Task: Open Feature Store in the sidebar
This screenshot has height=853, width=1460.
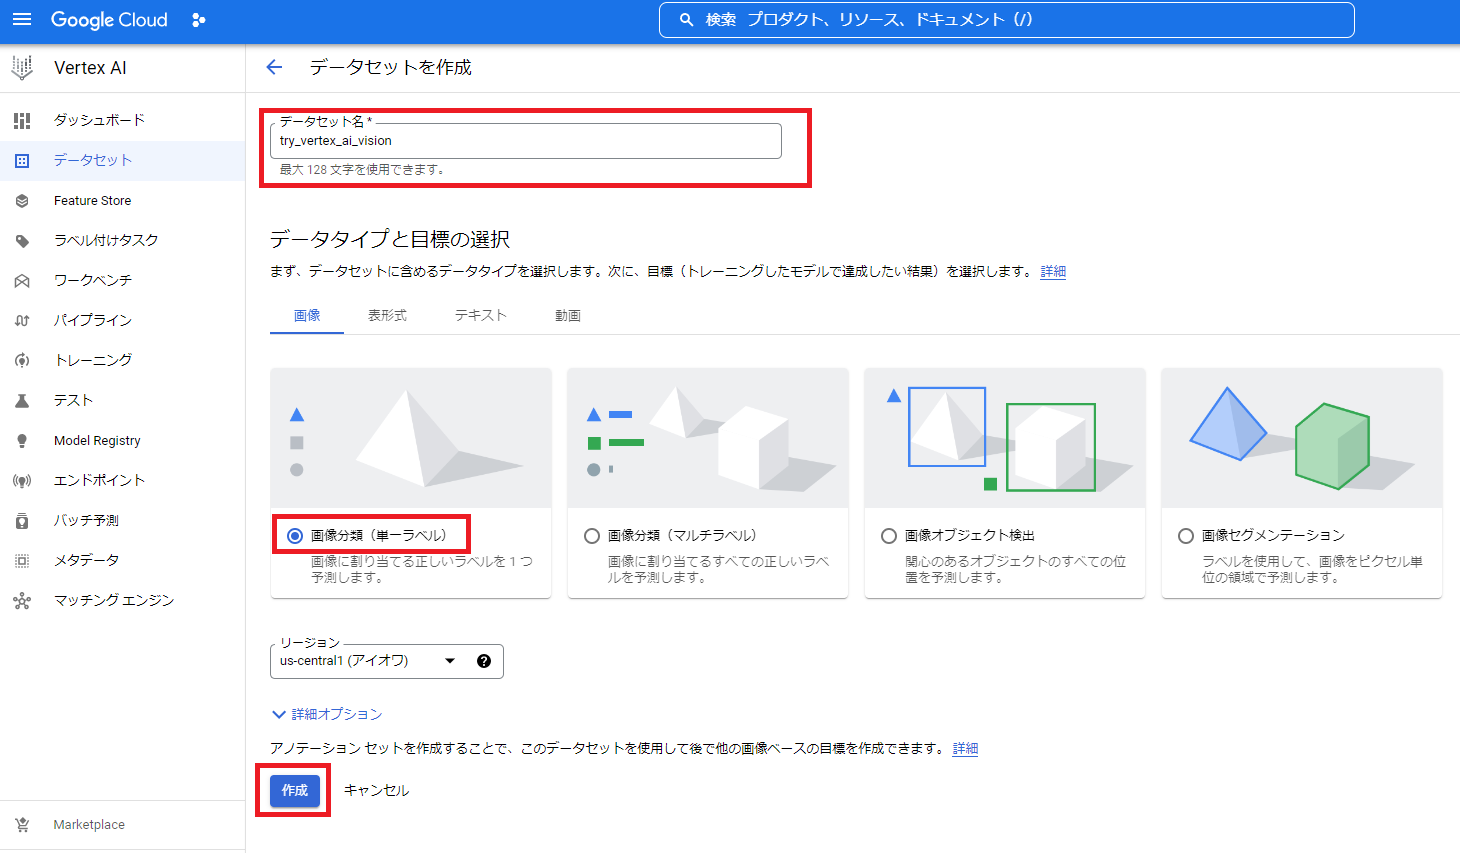Action: pos(92,201)
